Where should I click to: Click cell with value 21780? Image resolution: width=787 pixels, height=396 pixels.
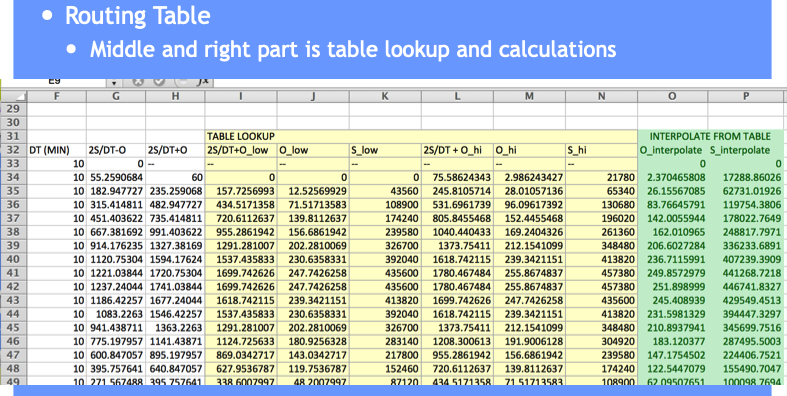(601, 177)
